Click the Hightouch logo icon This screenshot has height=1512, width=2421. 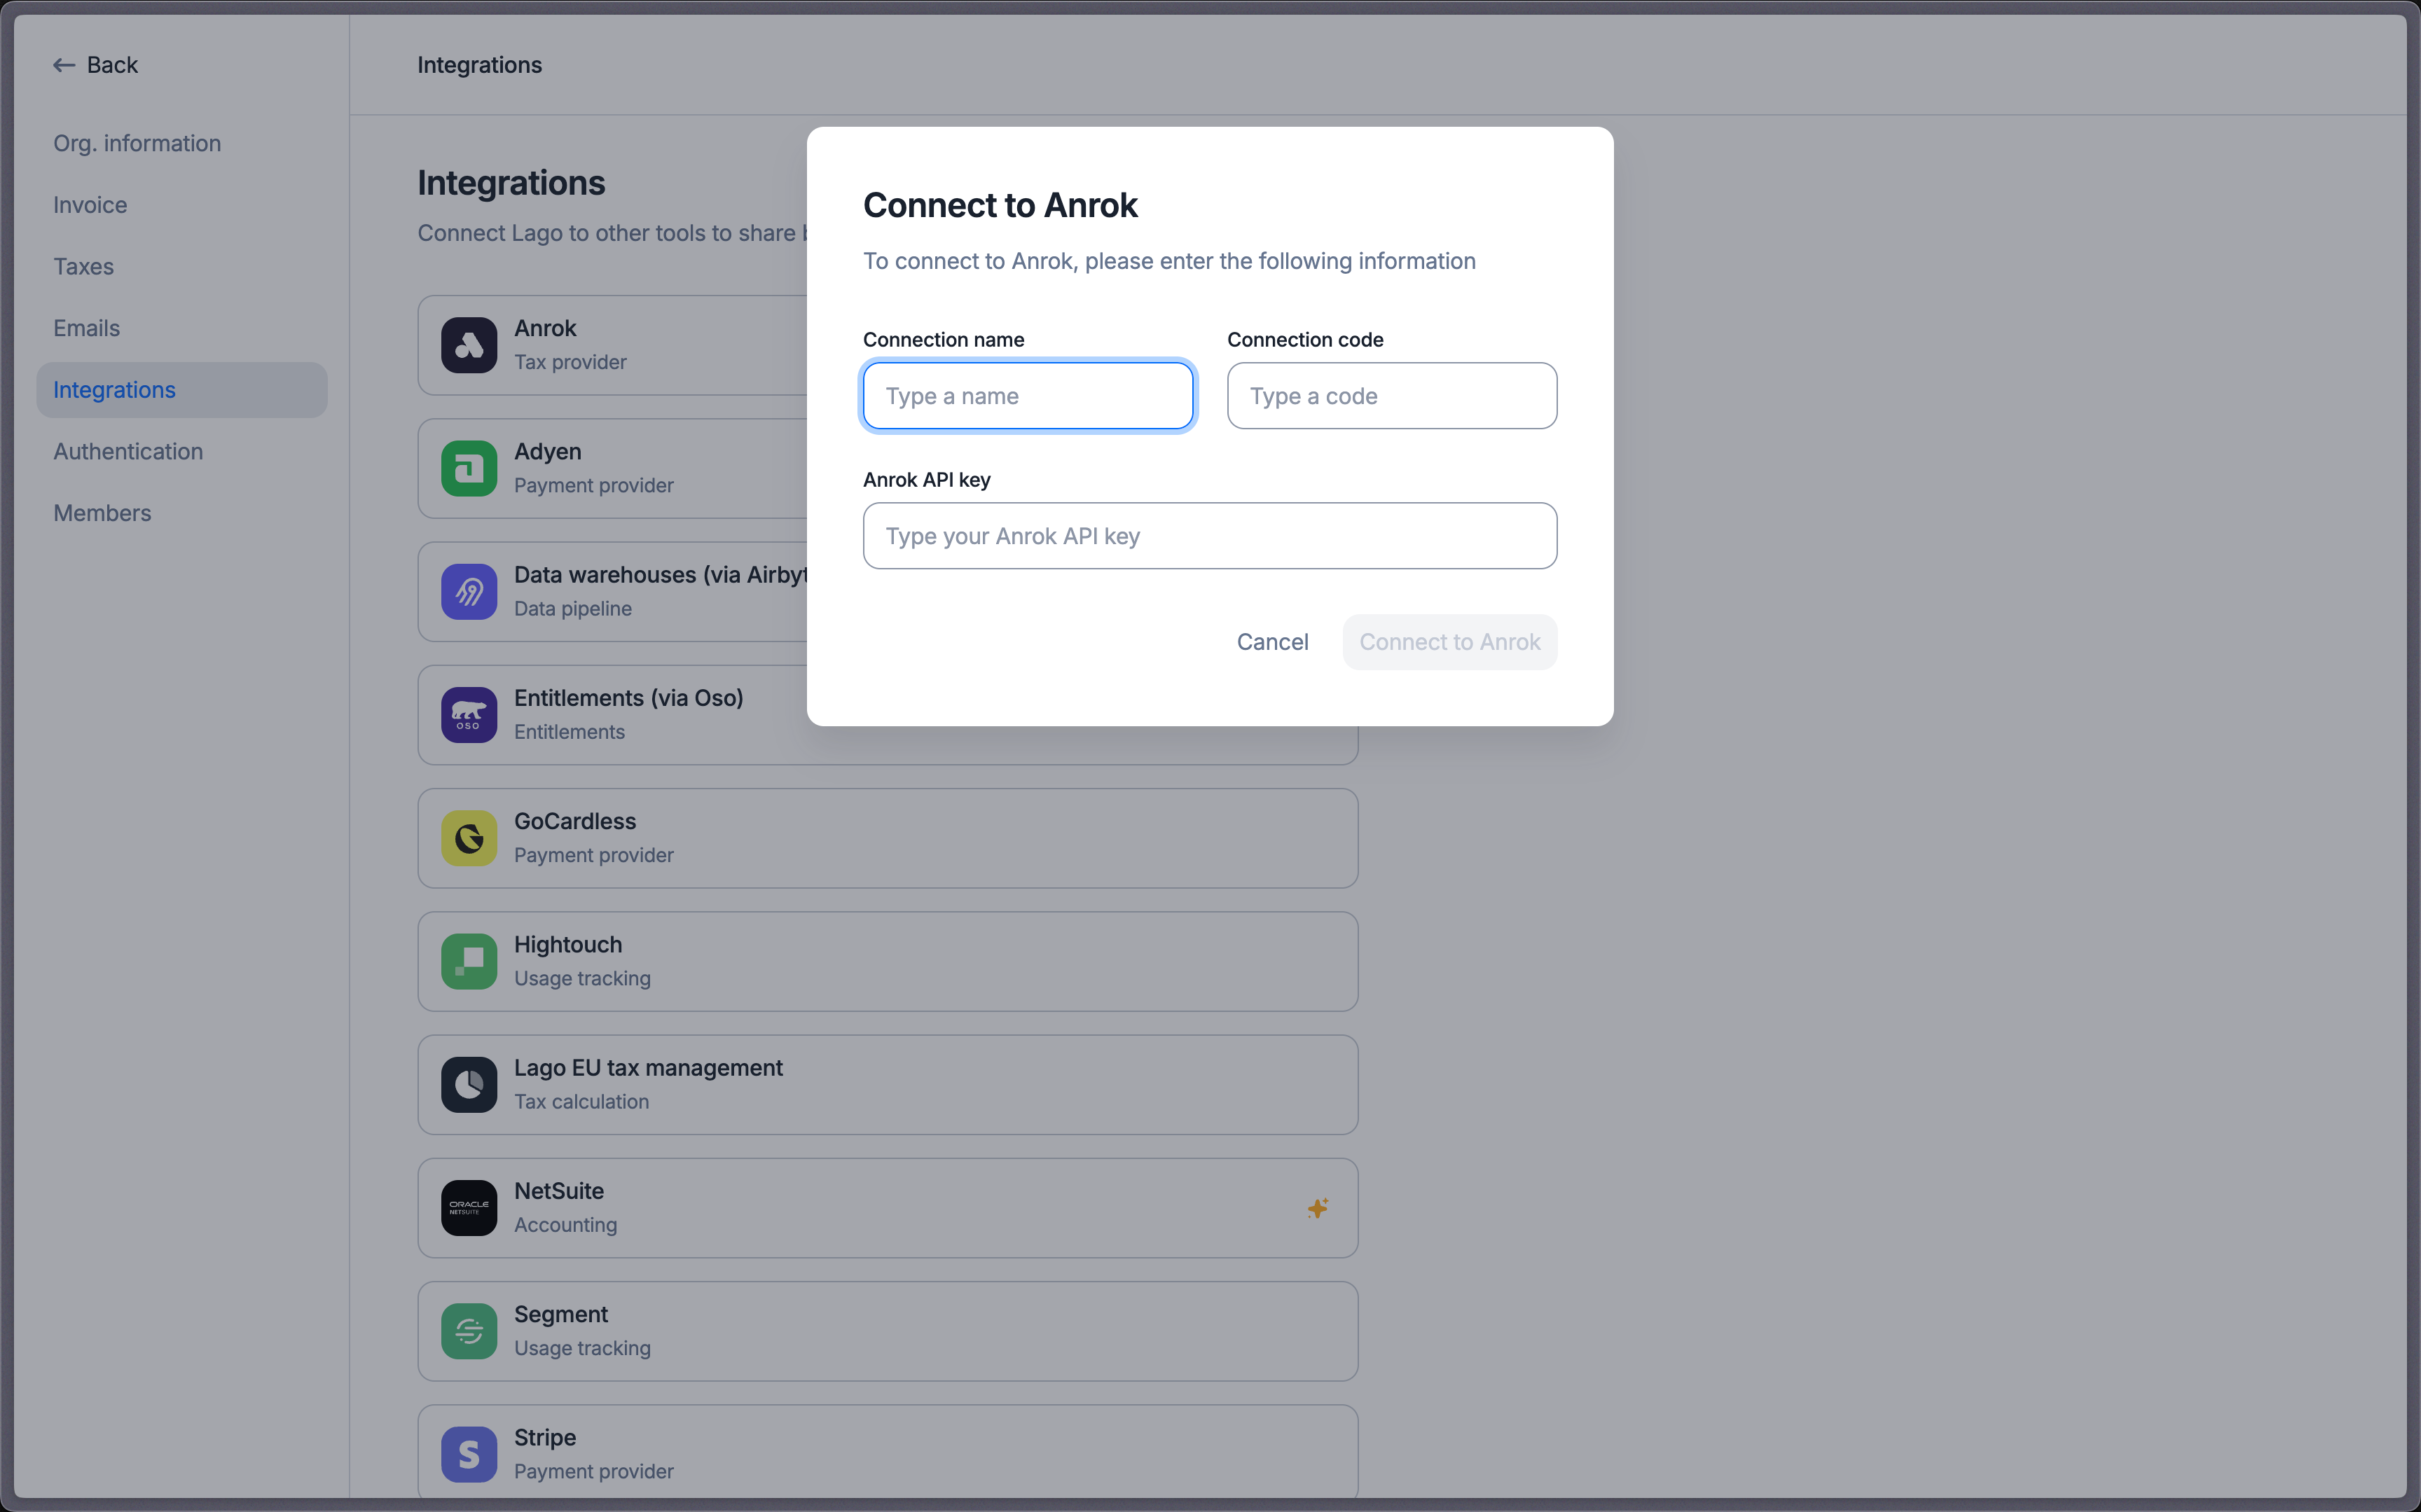click(469, 961)
